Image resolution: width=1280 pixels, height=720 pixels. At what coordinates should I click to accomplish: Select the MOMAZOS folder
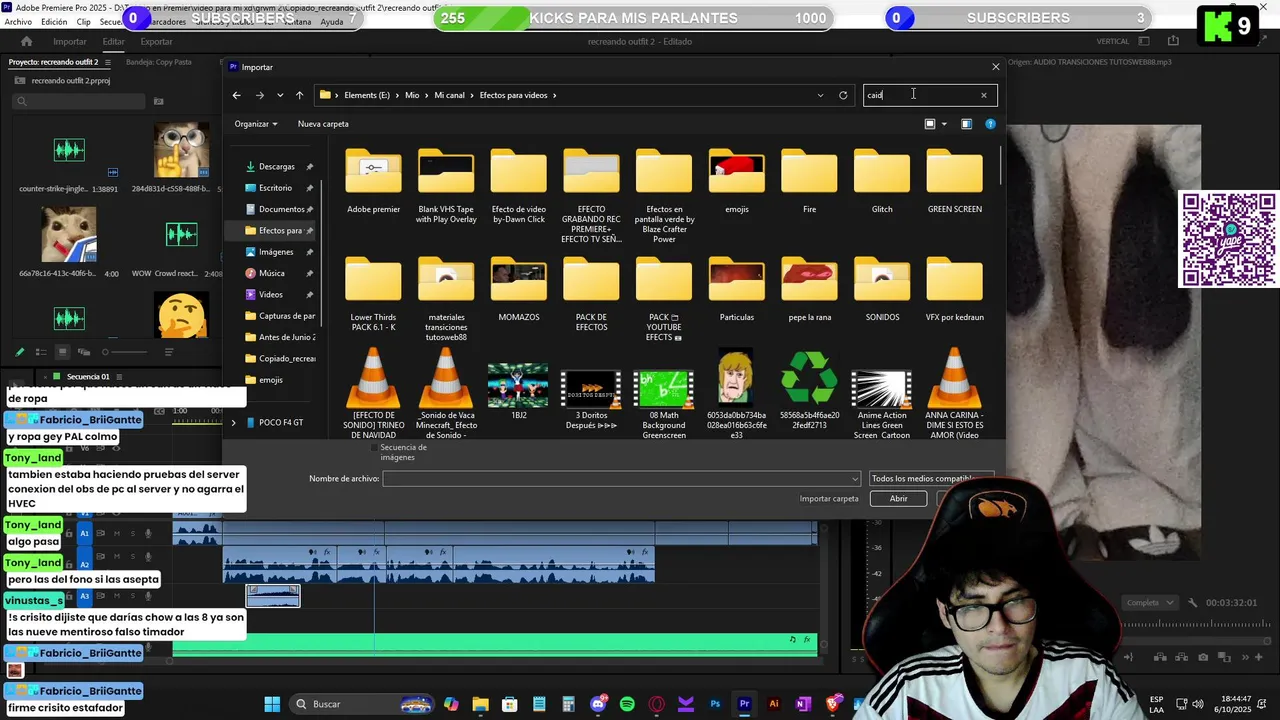518,288
